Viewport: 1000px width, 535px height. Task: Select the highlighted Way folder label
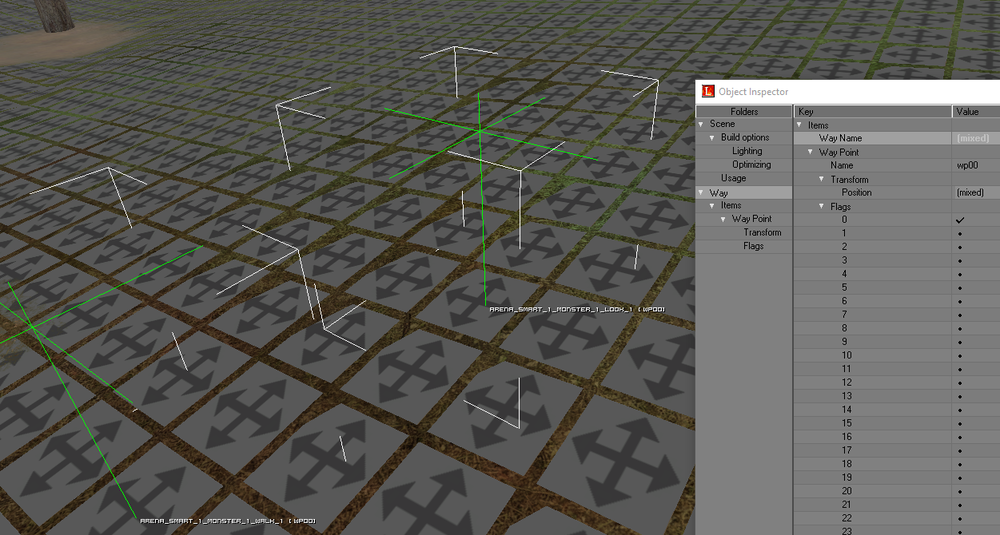click(719, 193)
